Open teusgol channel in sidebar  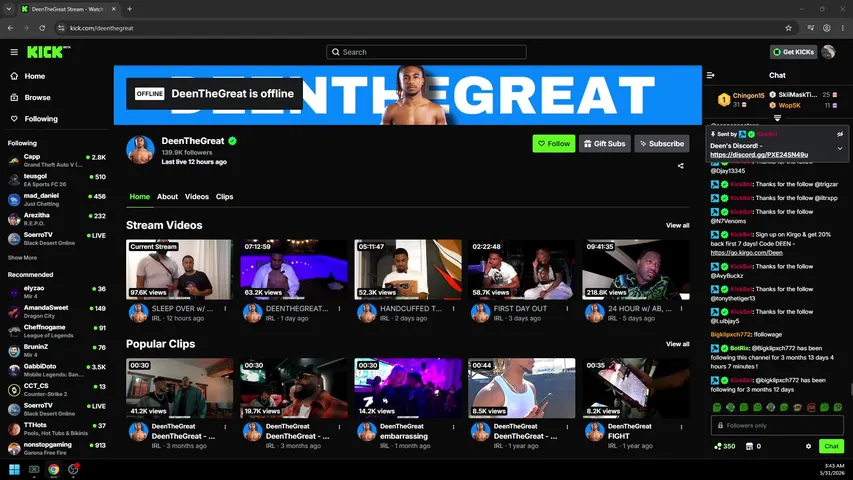[x=57, y=180]
